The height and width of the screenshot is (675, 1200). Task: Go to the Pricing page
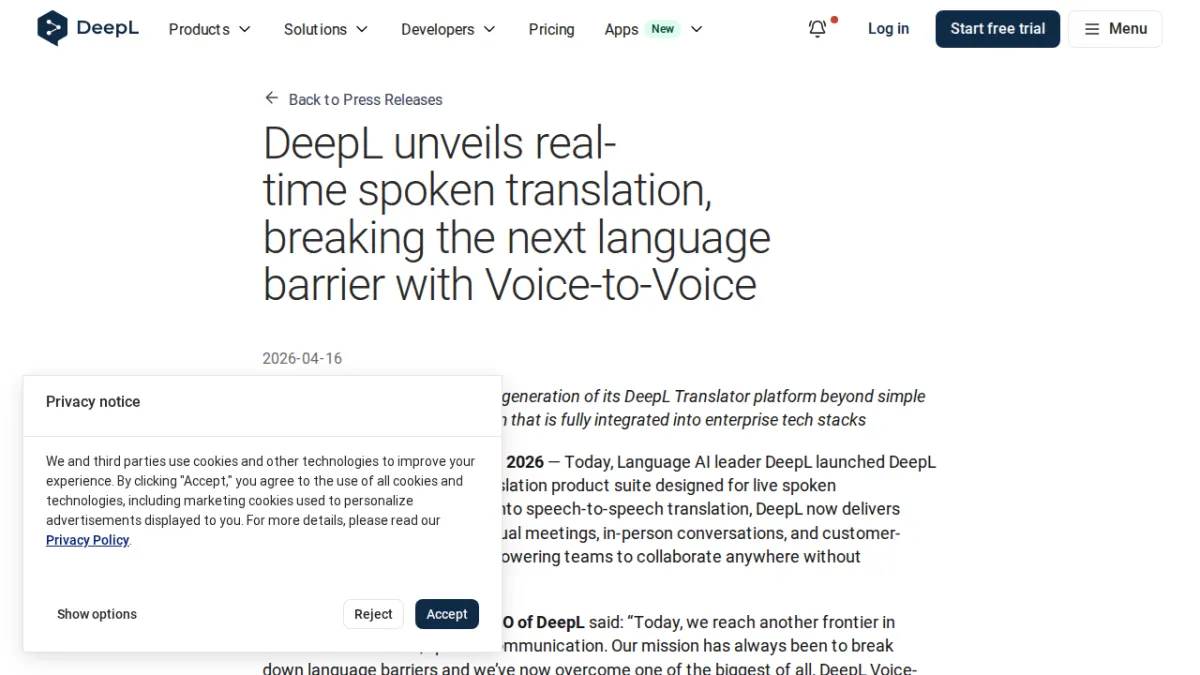551,29
